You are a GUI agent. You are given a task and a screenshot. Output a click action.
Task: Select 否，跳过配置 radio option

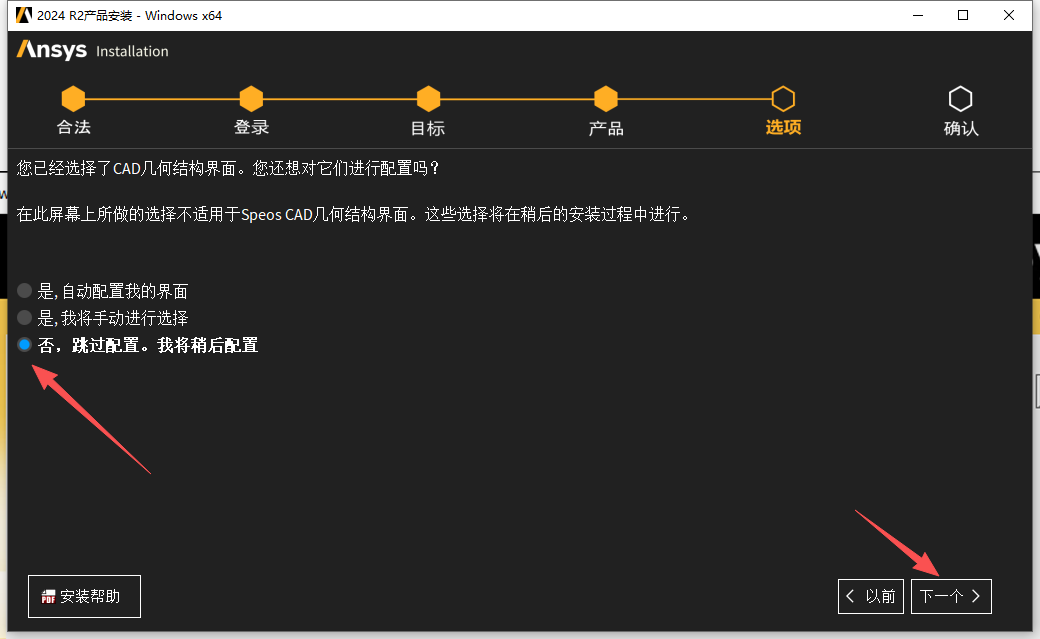23,344
